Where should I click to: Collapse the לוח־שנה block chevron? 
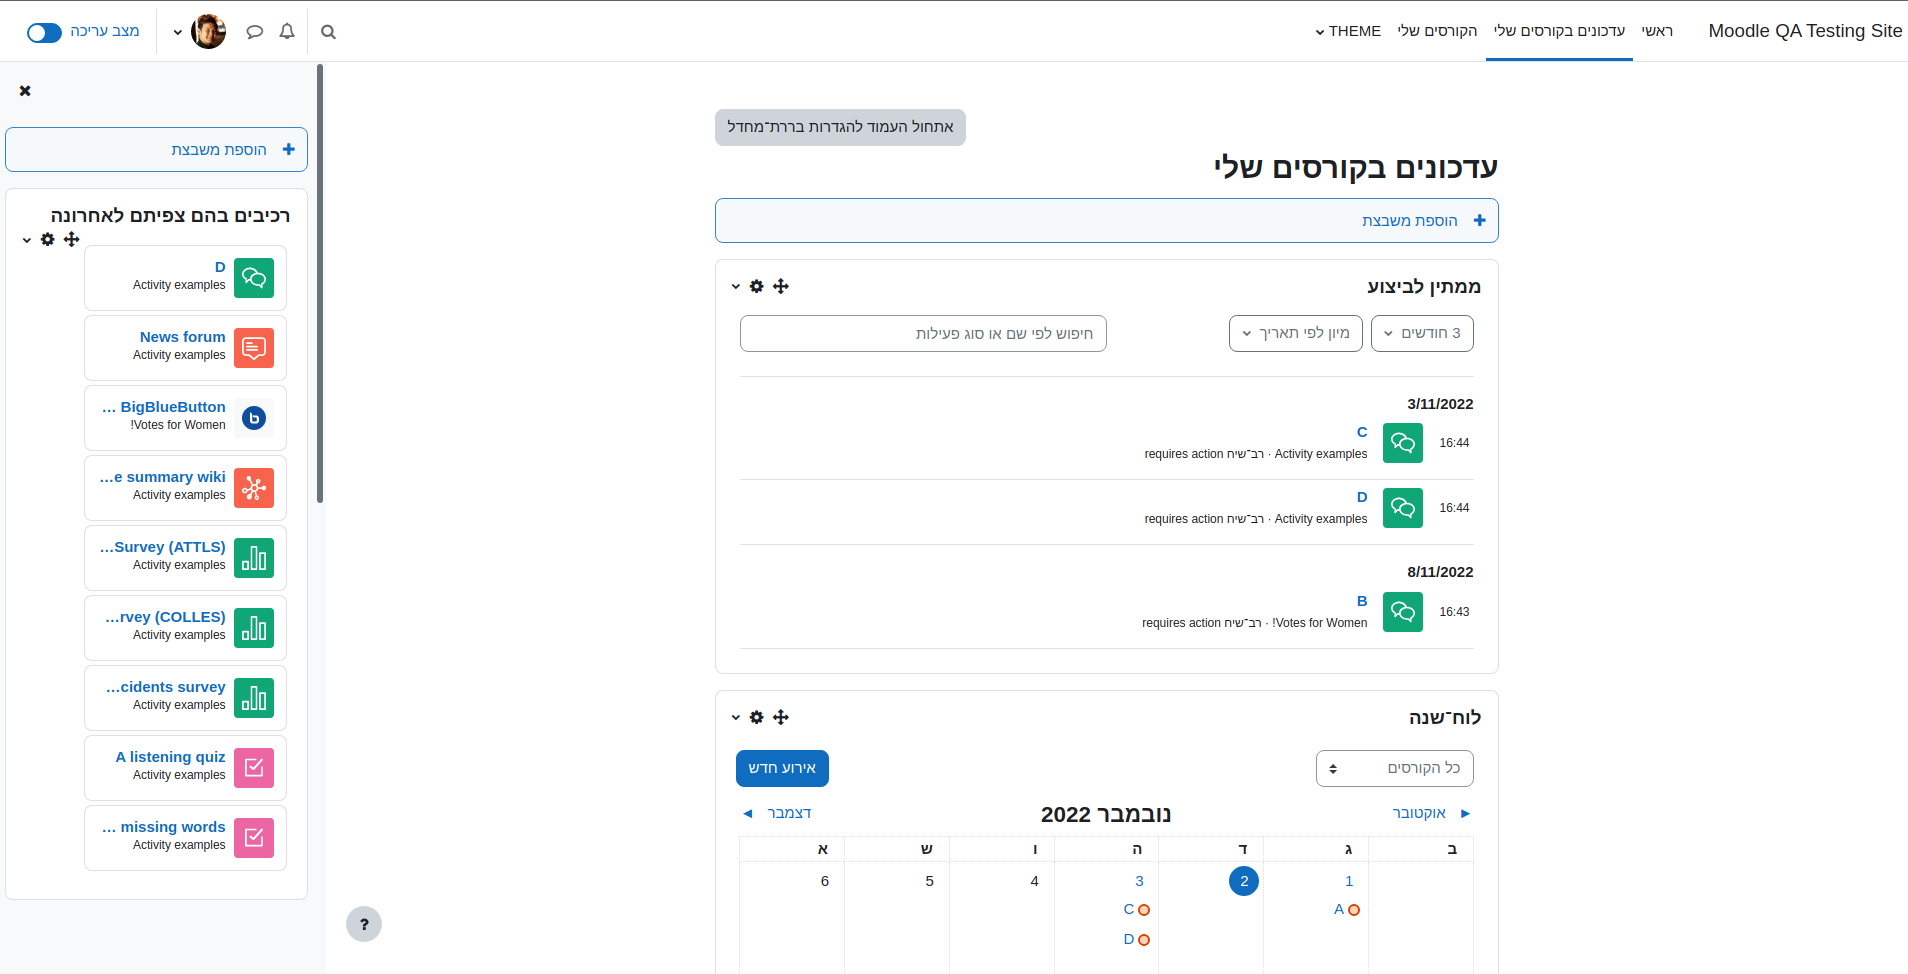pyautogui.click(x=736, y=718)
